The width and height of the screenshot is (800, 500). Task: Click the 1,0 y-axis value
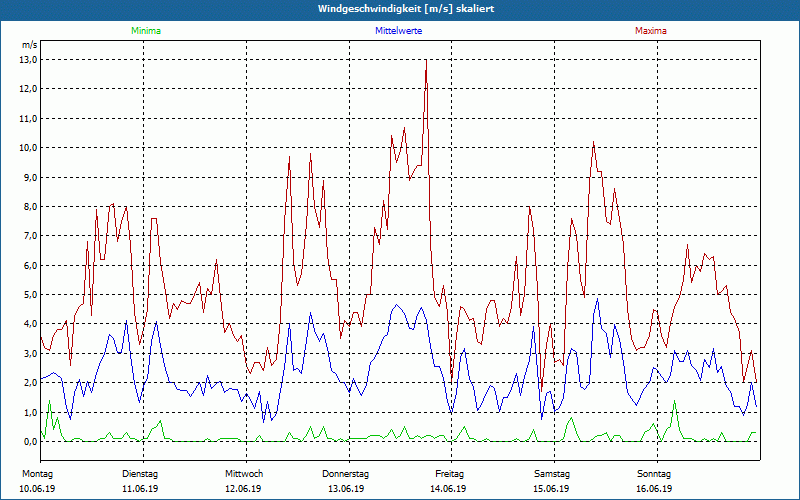(x=31, y=412)
